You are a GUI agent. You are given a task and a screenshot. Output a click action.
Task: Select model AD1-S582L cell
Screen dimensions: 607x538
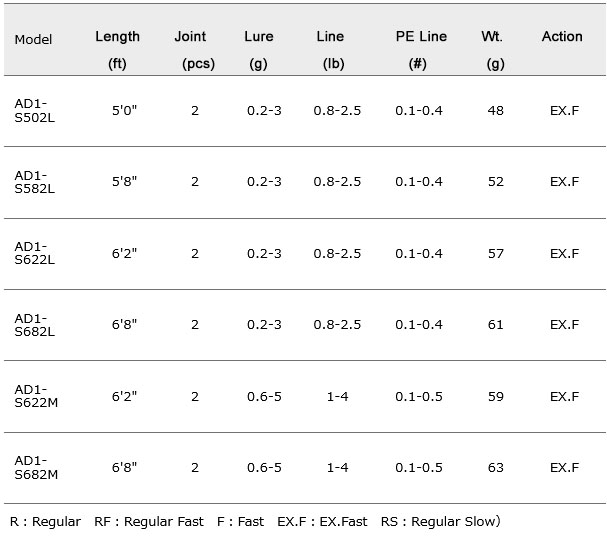(x=34, y=182)
